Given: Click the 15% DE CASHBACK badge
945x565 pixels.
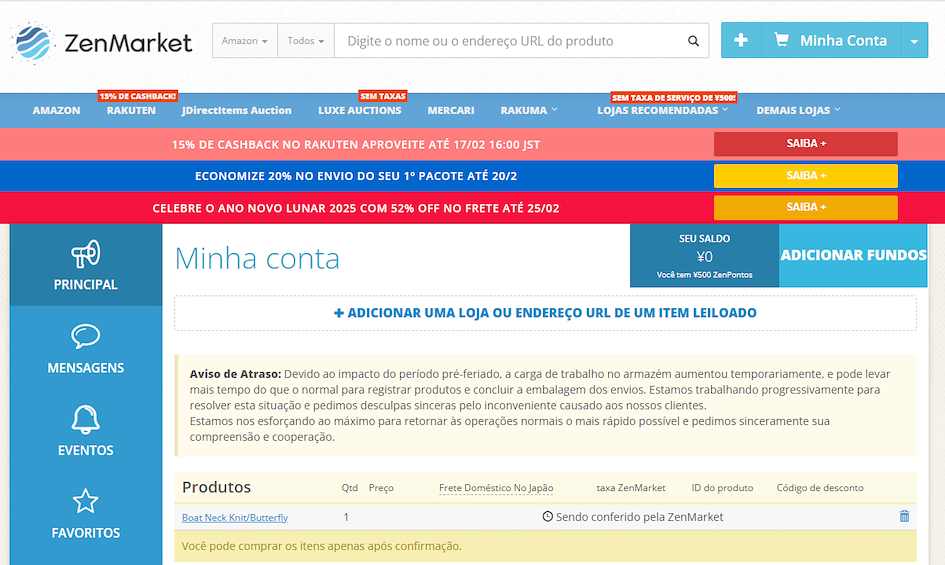Looking at the screenshot, I should [x=138, y=96].
